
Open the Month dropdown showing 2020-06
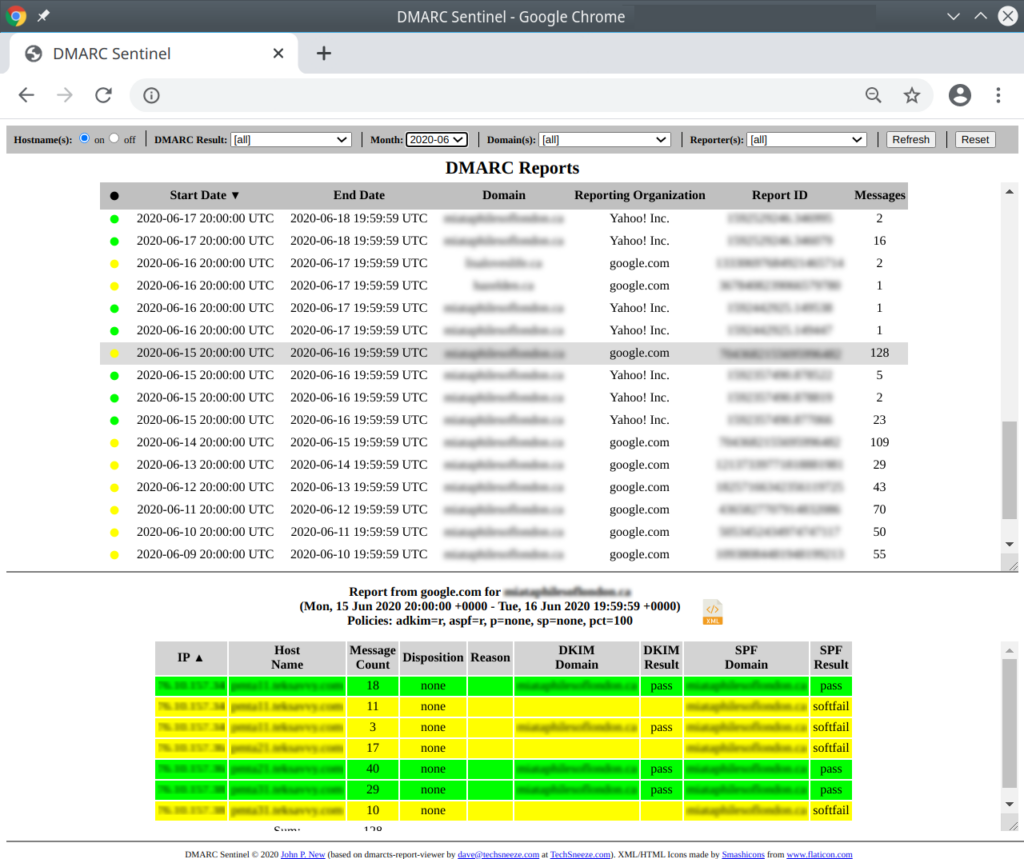coord(437,139)
